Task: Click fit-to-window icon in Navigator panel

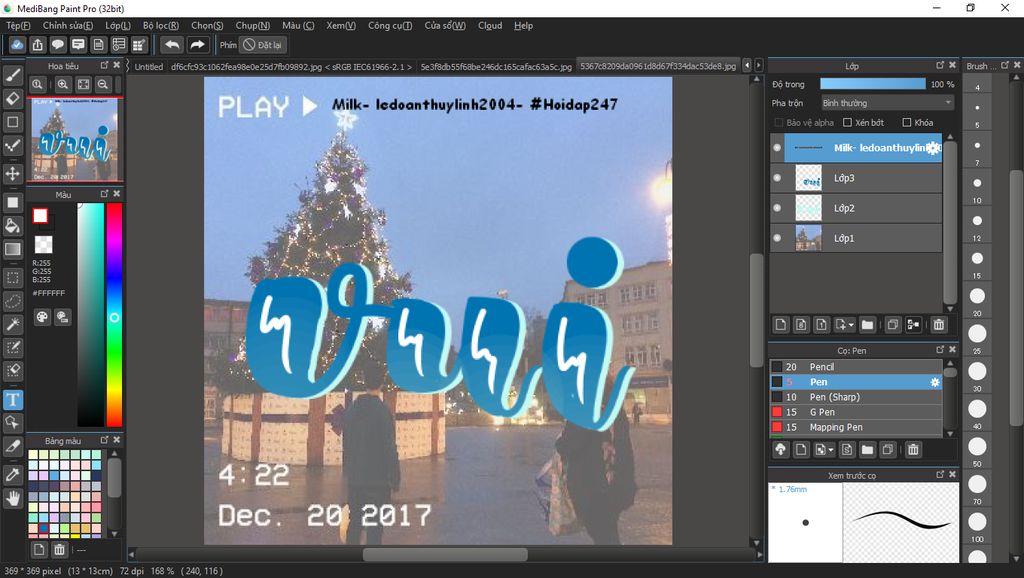Action: [x=83, y=84]
